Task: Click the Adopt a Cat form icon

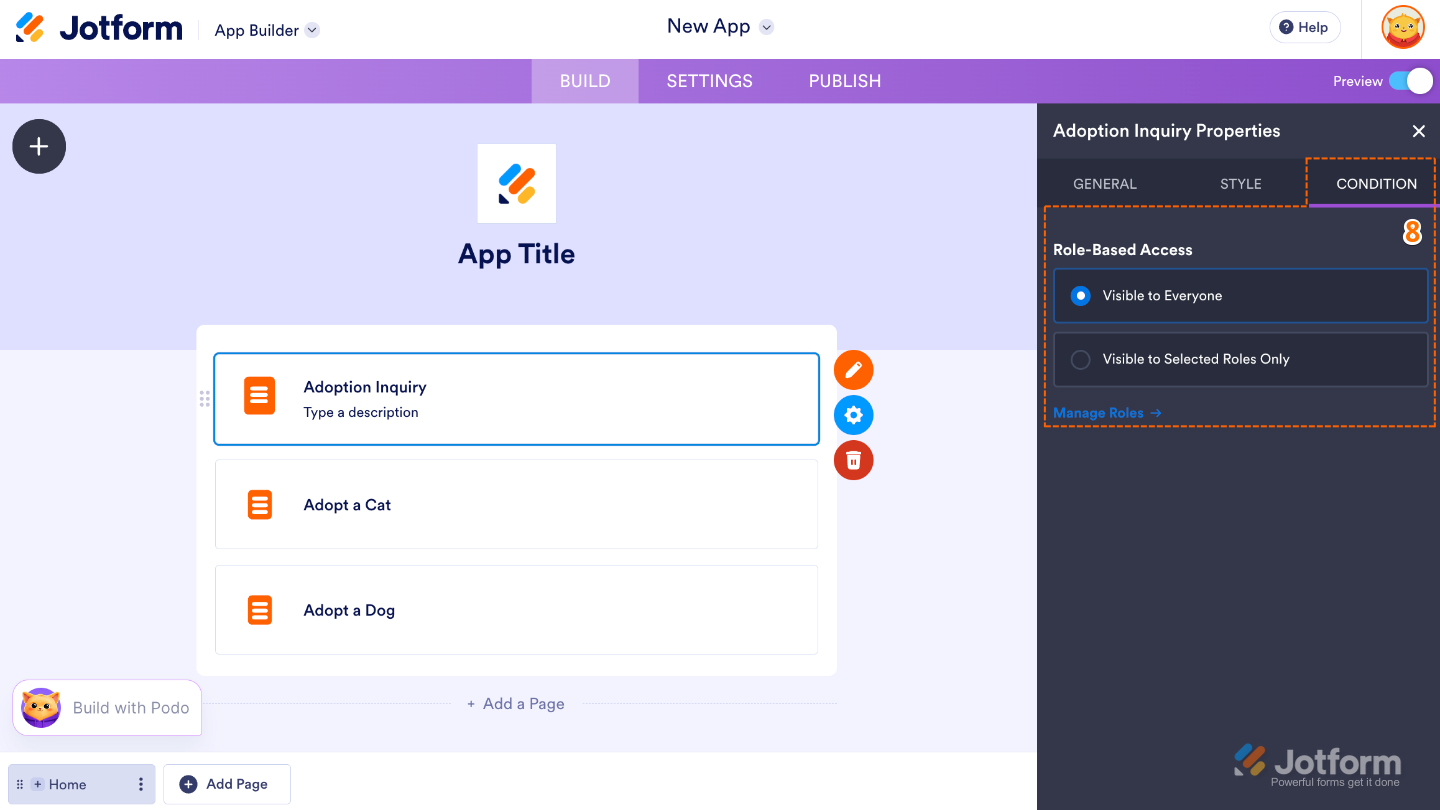Action: 259,504
